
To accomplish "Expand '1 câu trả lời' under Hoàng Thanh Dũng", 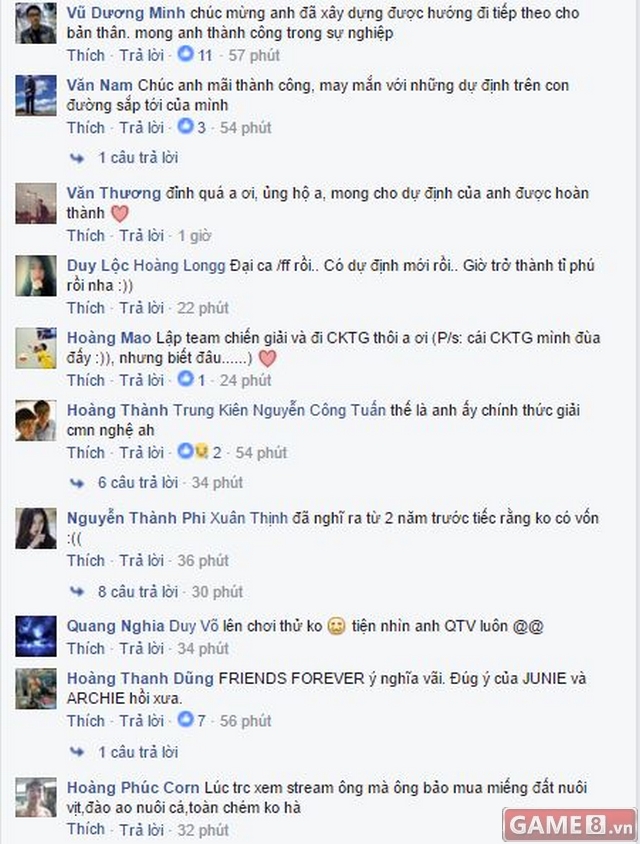I will [x=138, y=752].
